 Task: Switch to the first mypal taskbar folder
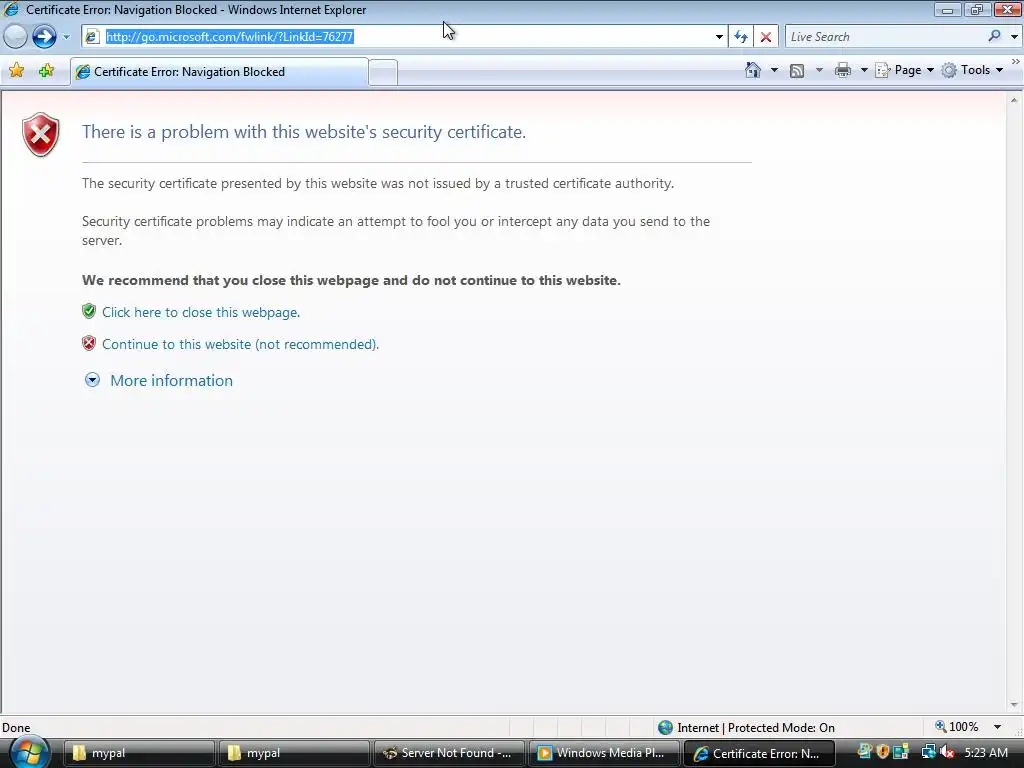coord(140,753)
